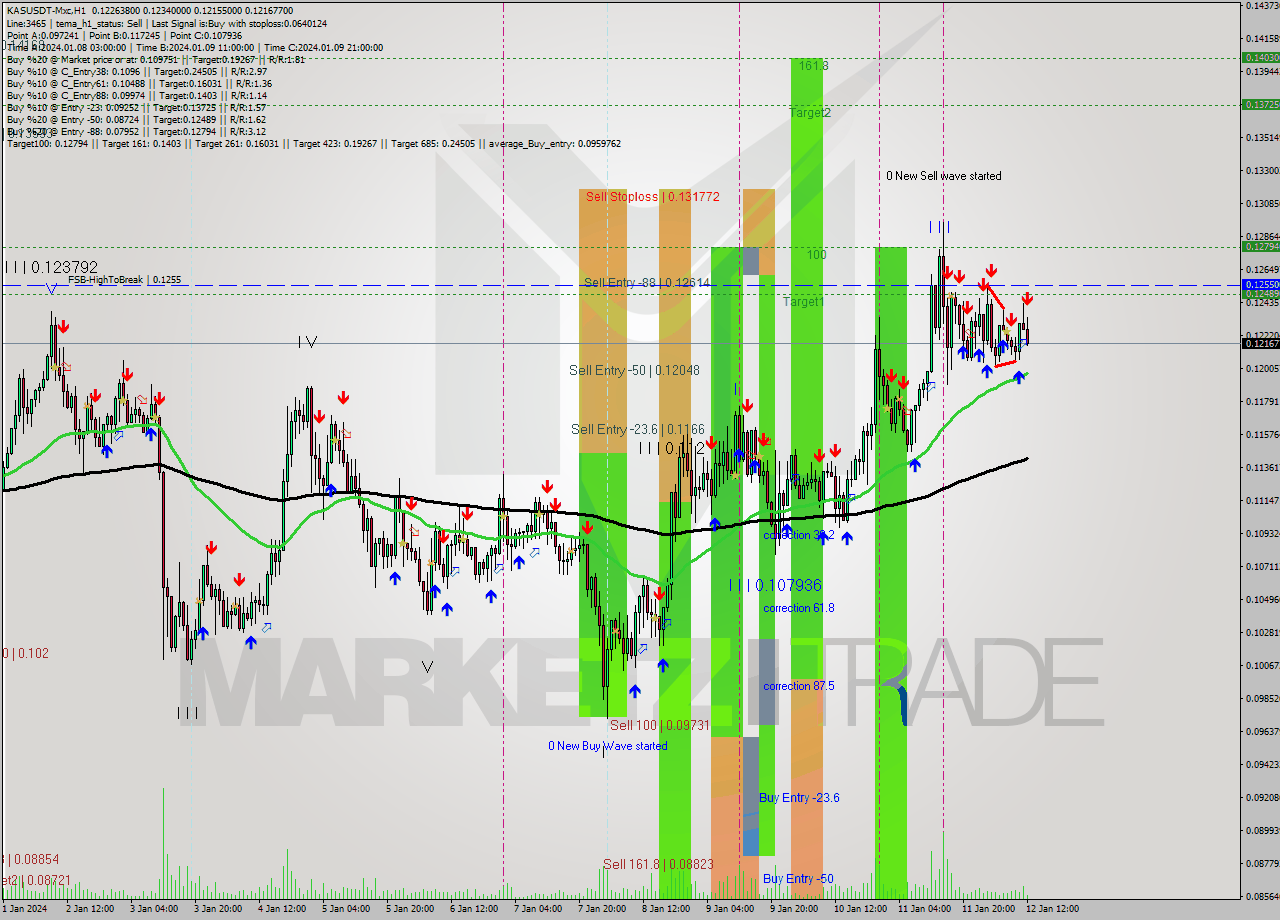Click the 0.08854 level label
The width and height of the screenshot is (1280, 920).
pyautogui.click(x=30, y=859)
